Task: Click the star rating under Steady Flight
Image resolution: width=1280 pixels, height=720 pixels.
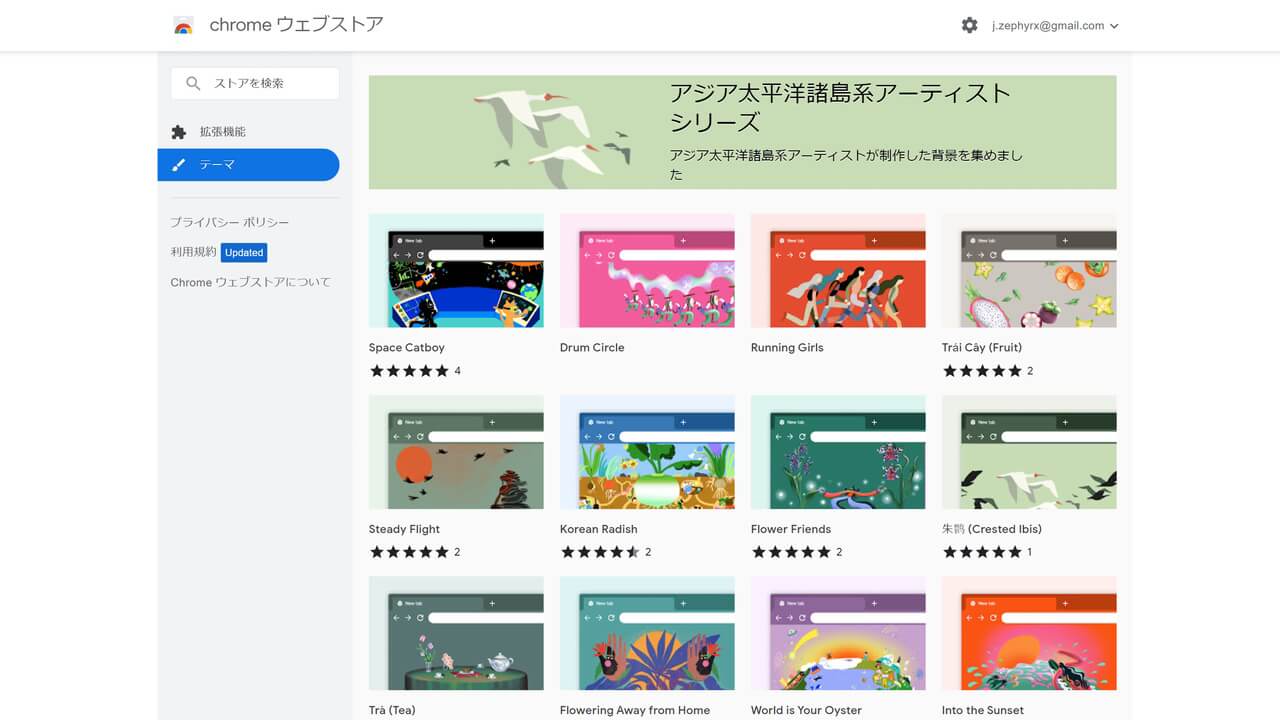Action: (x=409, y=552)
